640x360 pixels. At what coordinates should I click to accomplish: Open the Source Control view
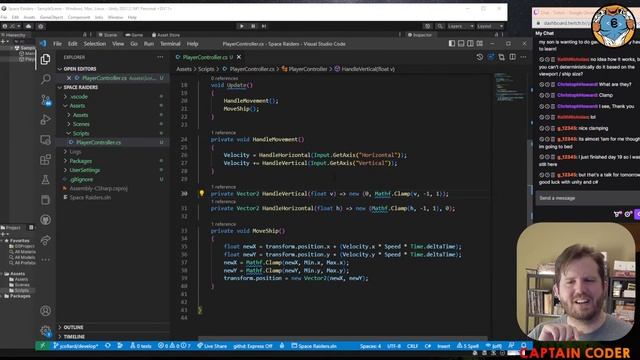click(x=45, y=100)
